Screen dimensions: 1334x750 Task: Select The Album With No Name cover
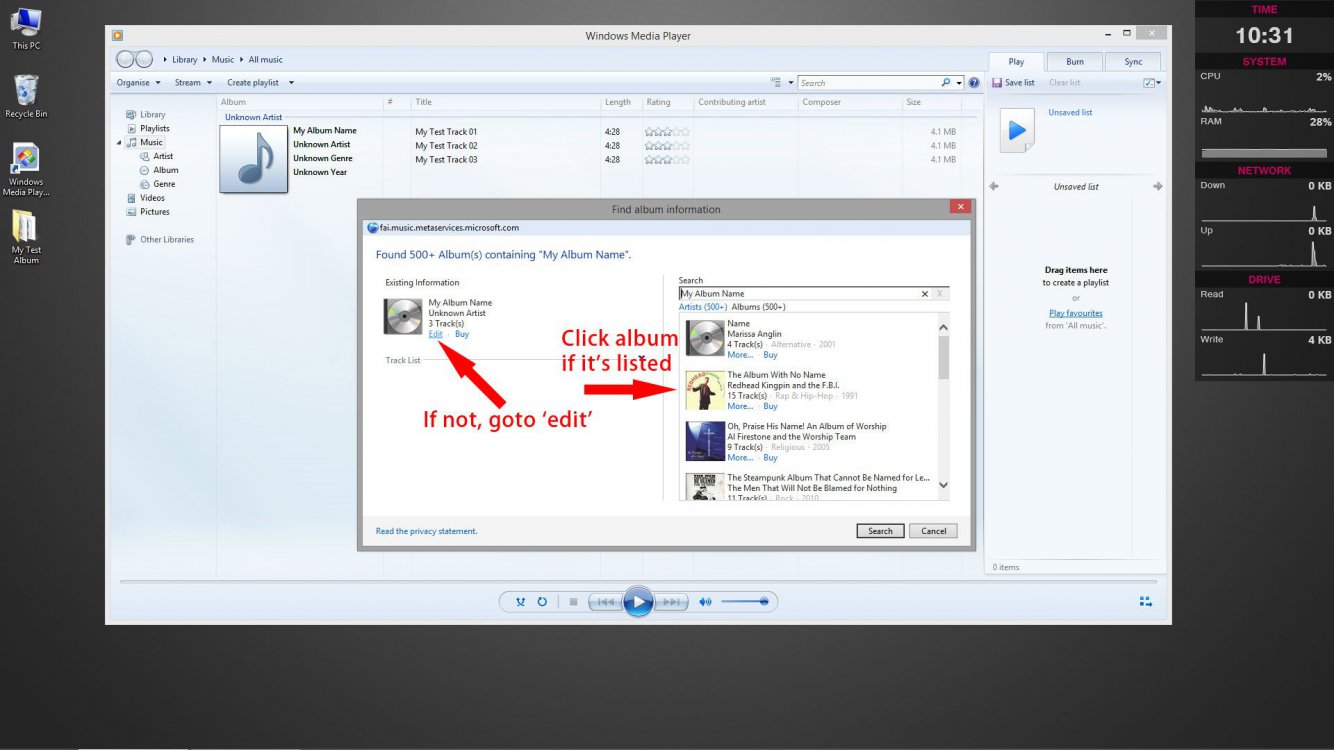coord(705,390)
